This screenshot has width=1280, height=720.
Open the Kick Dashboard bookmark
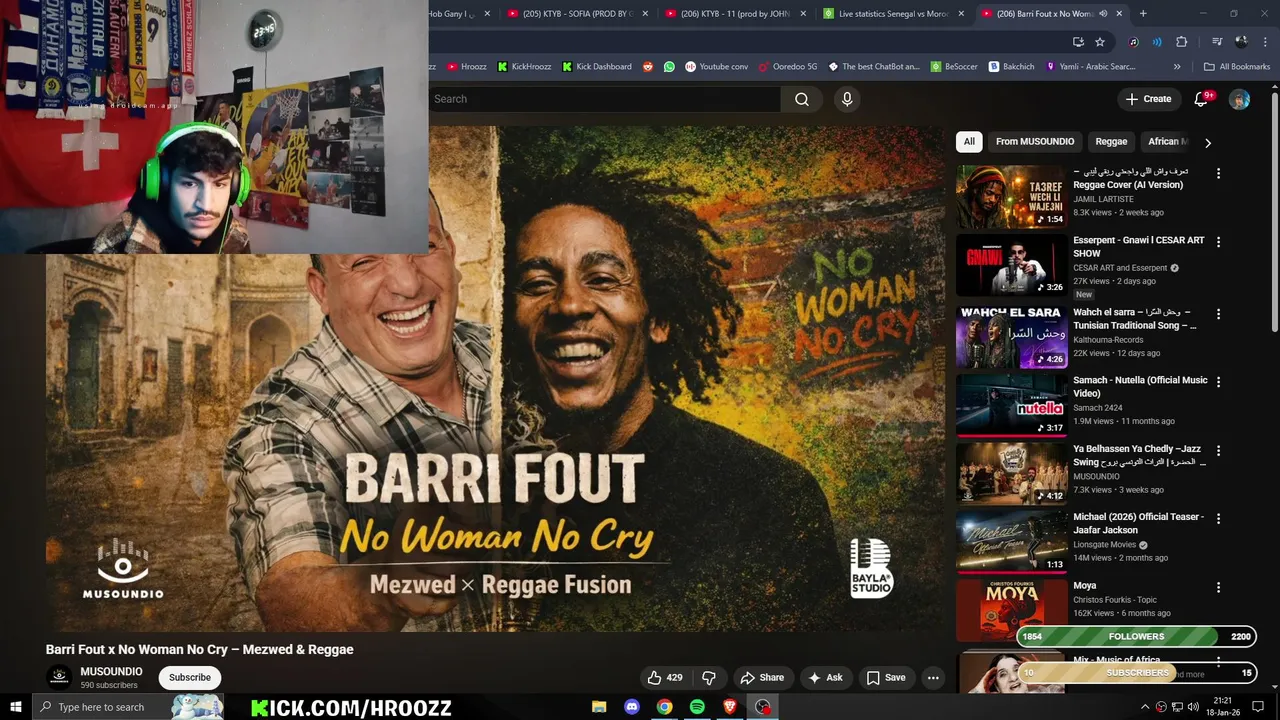coord(597,67)
